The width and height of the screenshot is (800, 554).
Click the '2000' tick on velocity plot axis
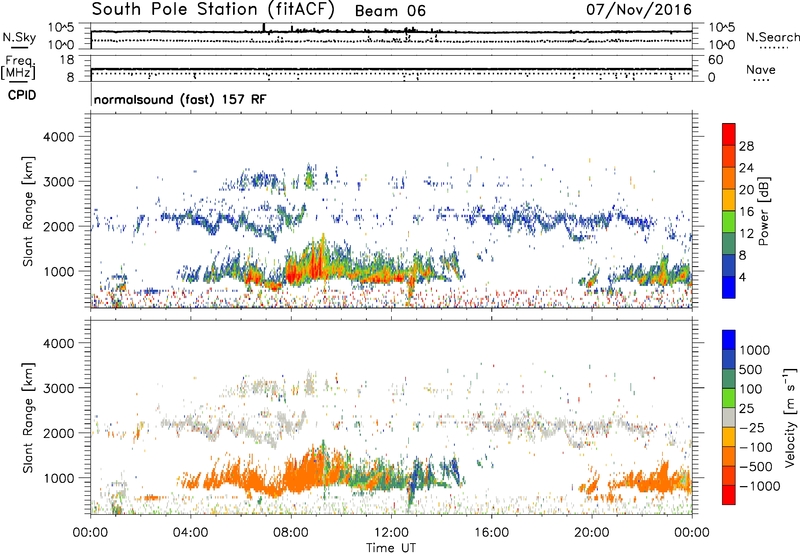pos(58,433)
